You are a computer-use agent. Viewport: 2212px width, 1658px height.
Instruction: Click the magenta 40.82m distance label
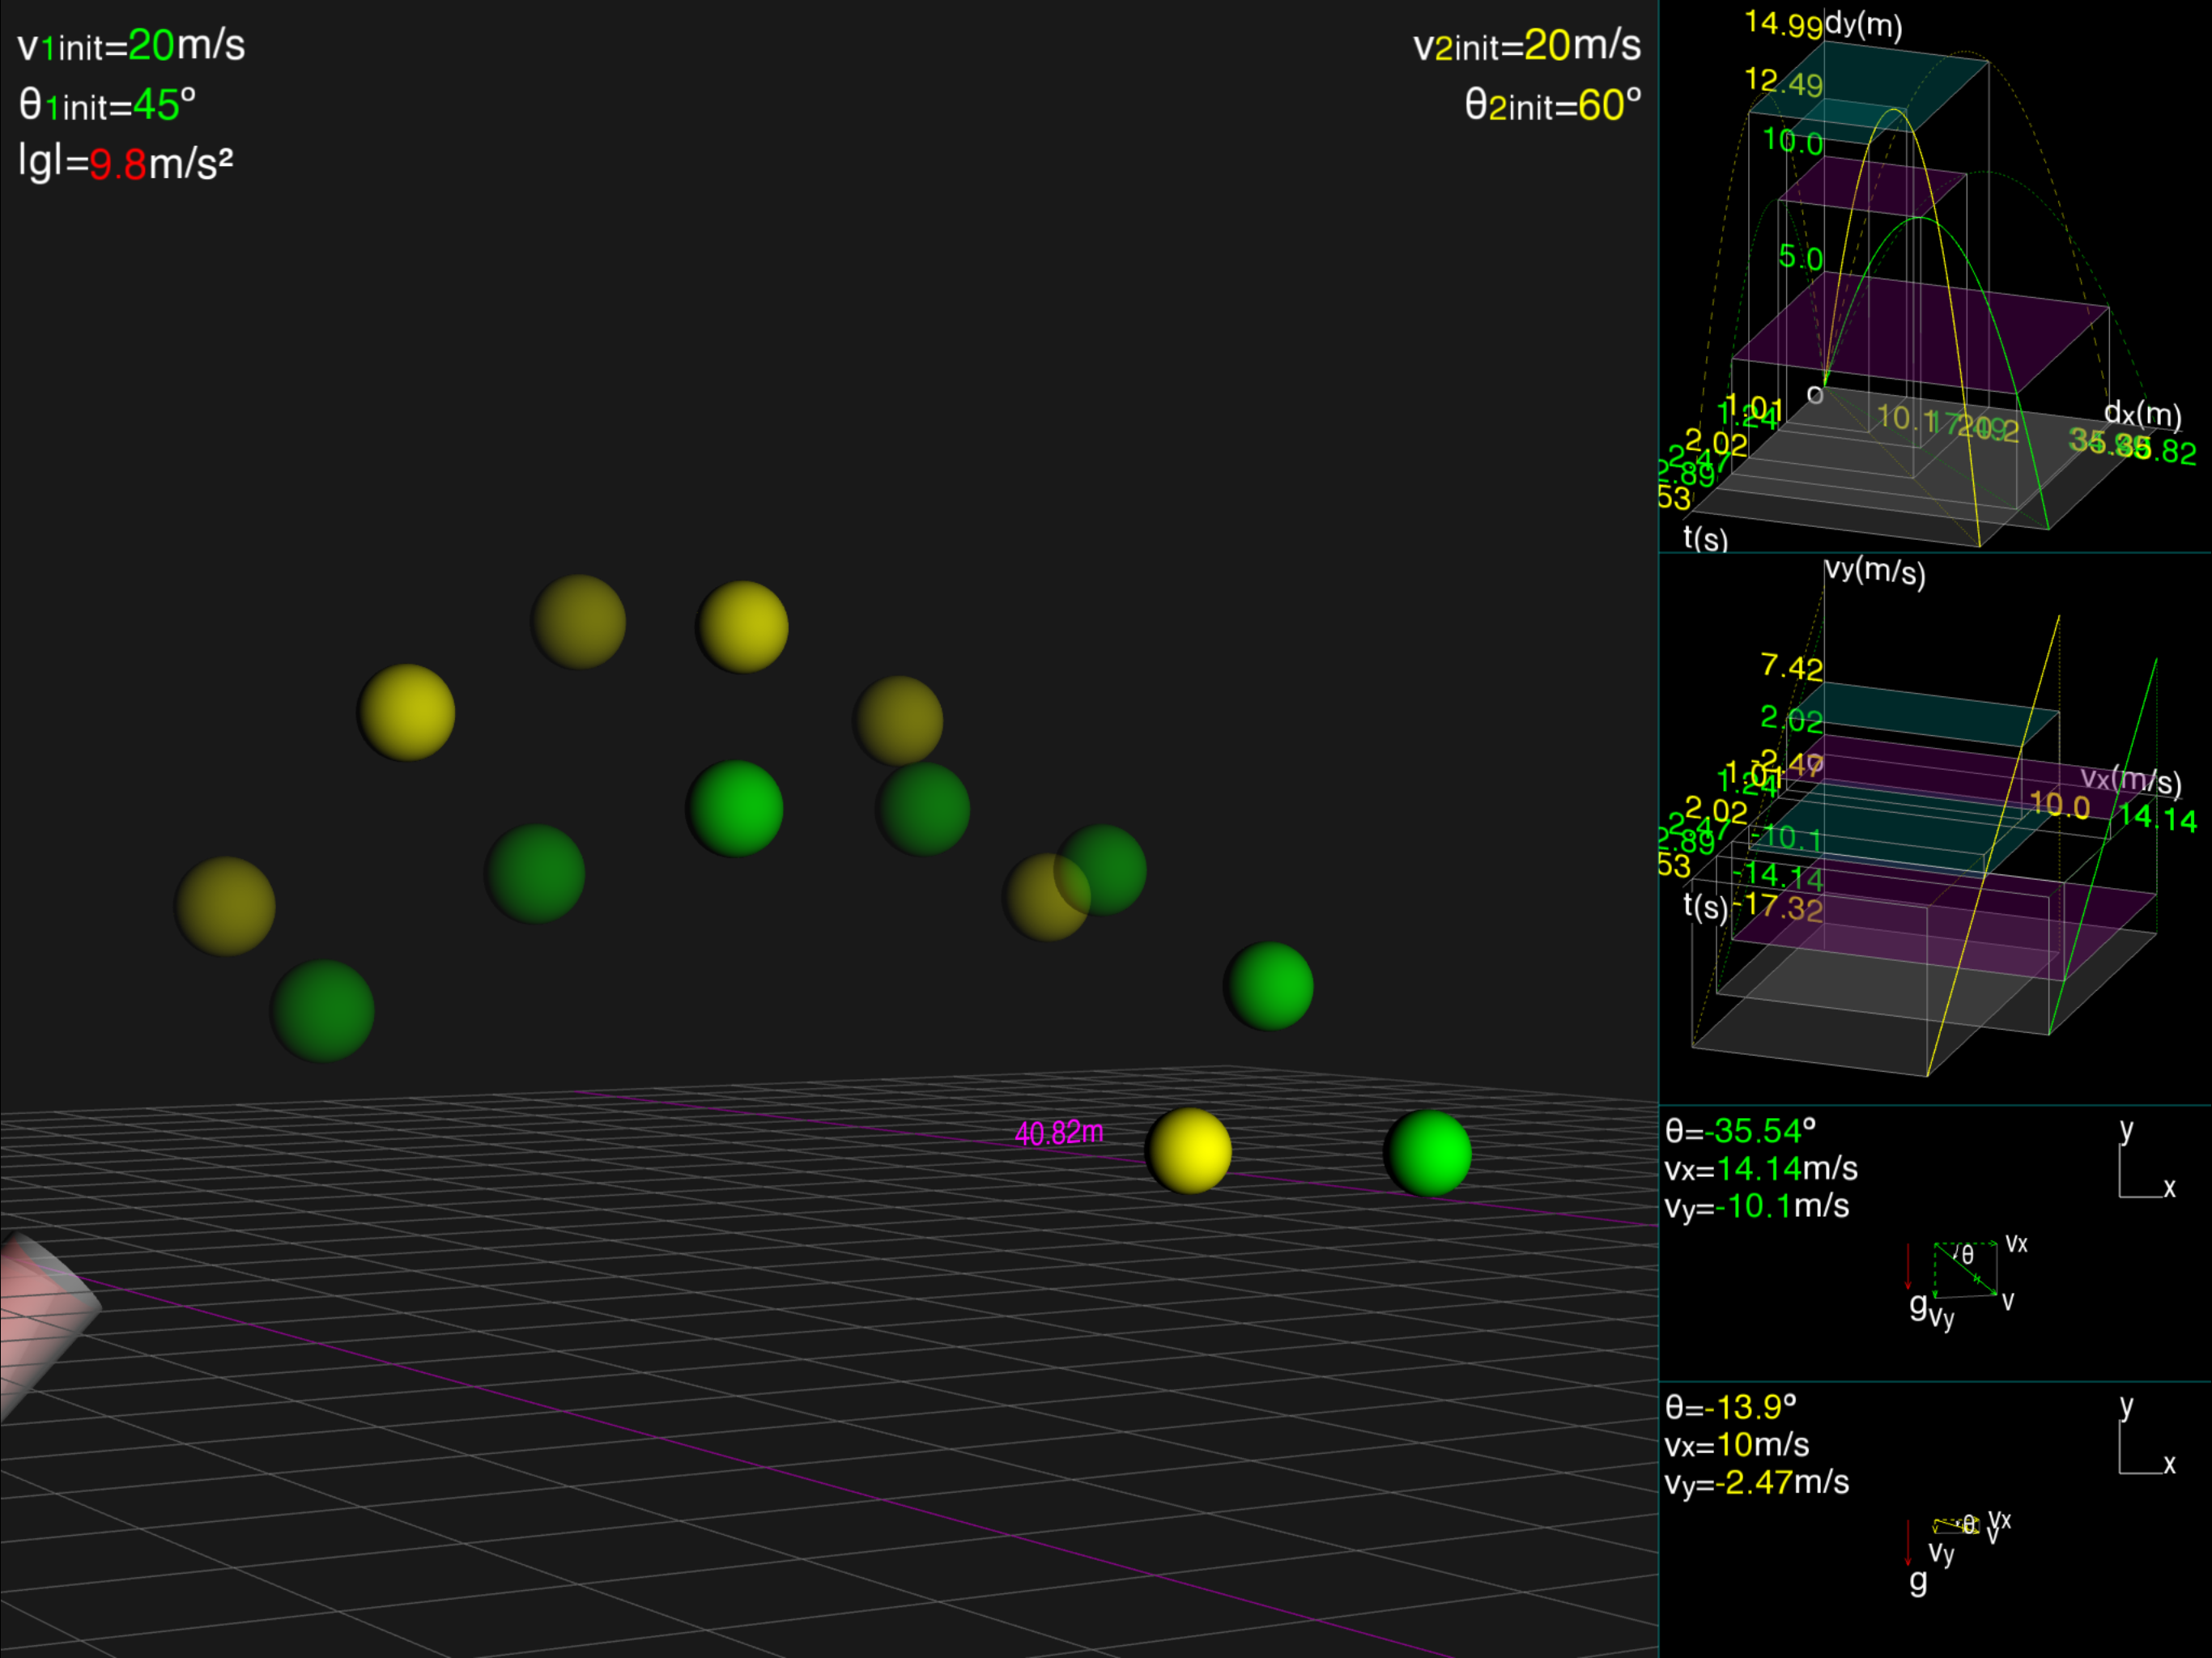pos(1059,1133)
